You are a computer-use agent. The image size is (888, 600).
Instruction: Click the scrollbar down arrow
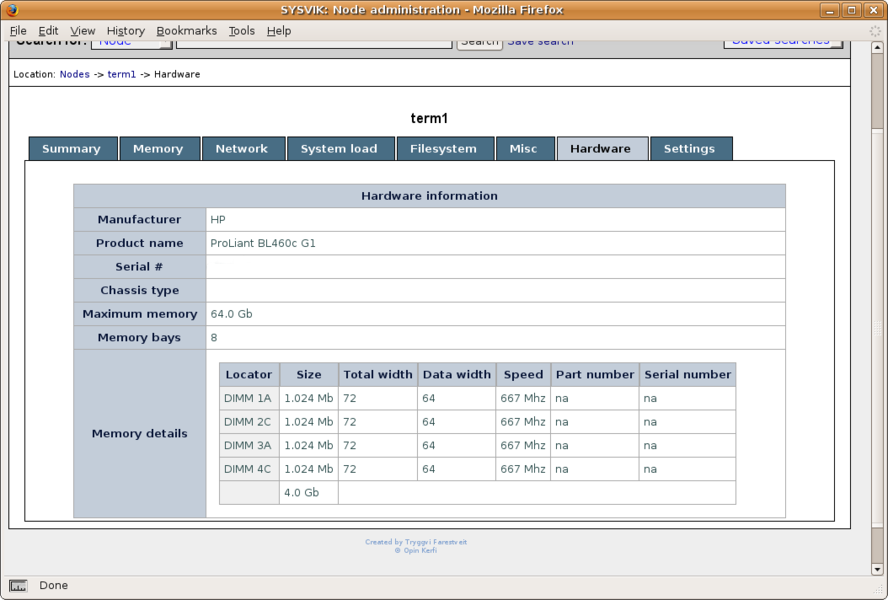(877, 569)
